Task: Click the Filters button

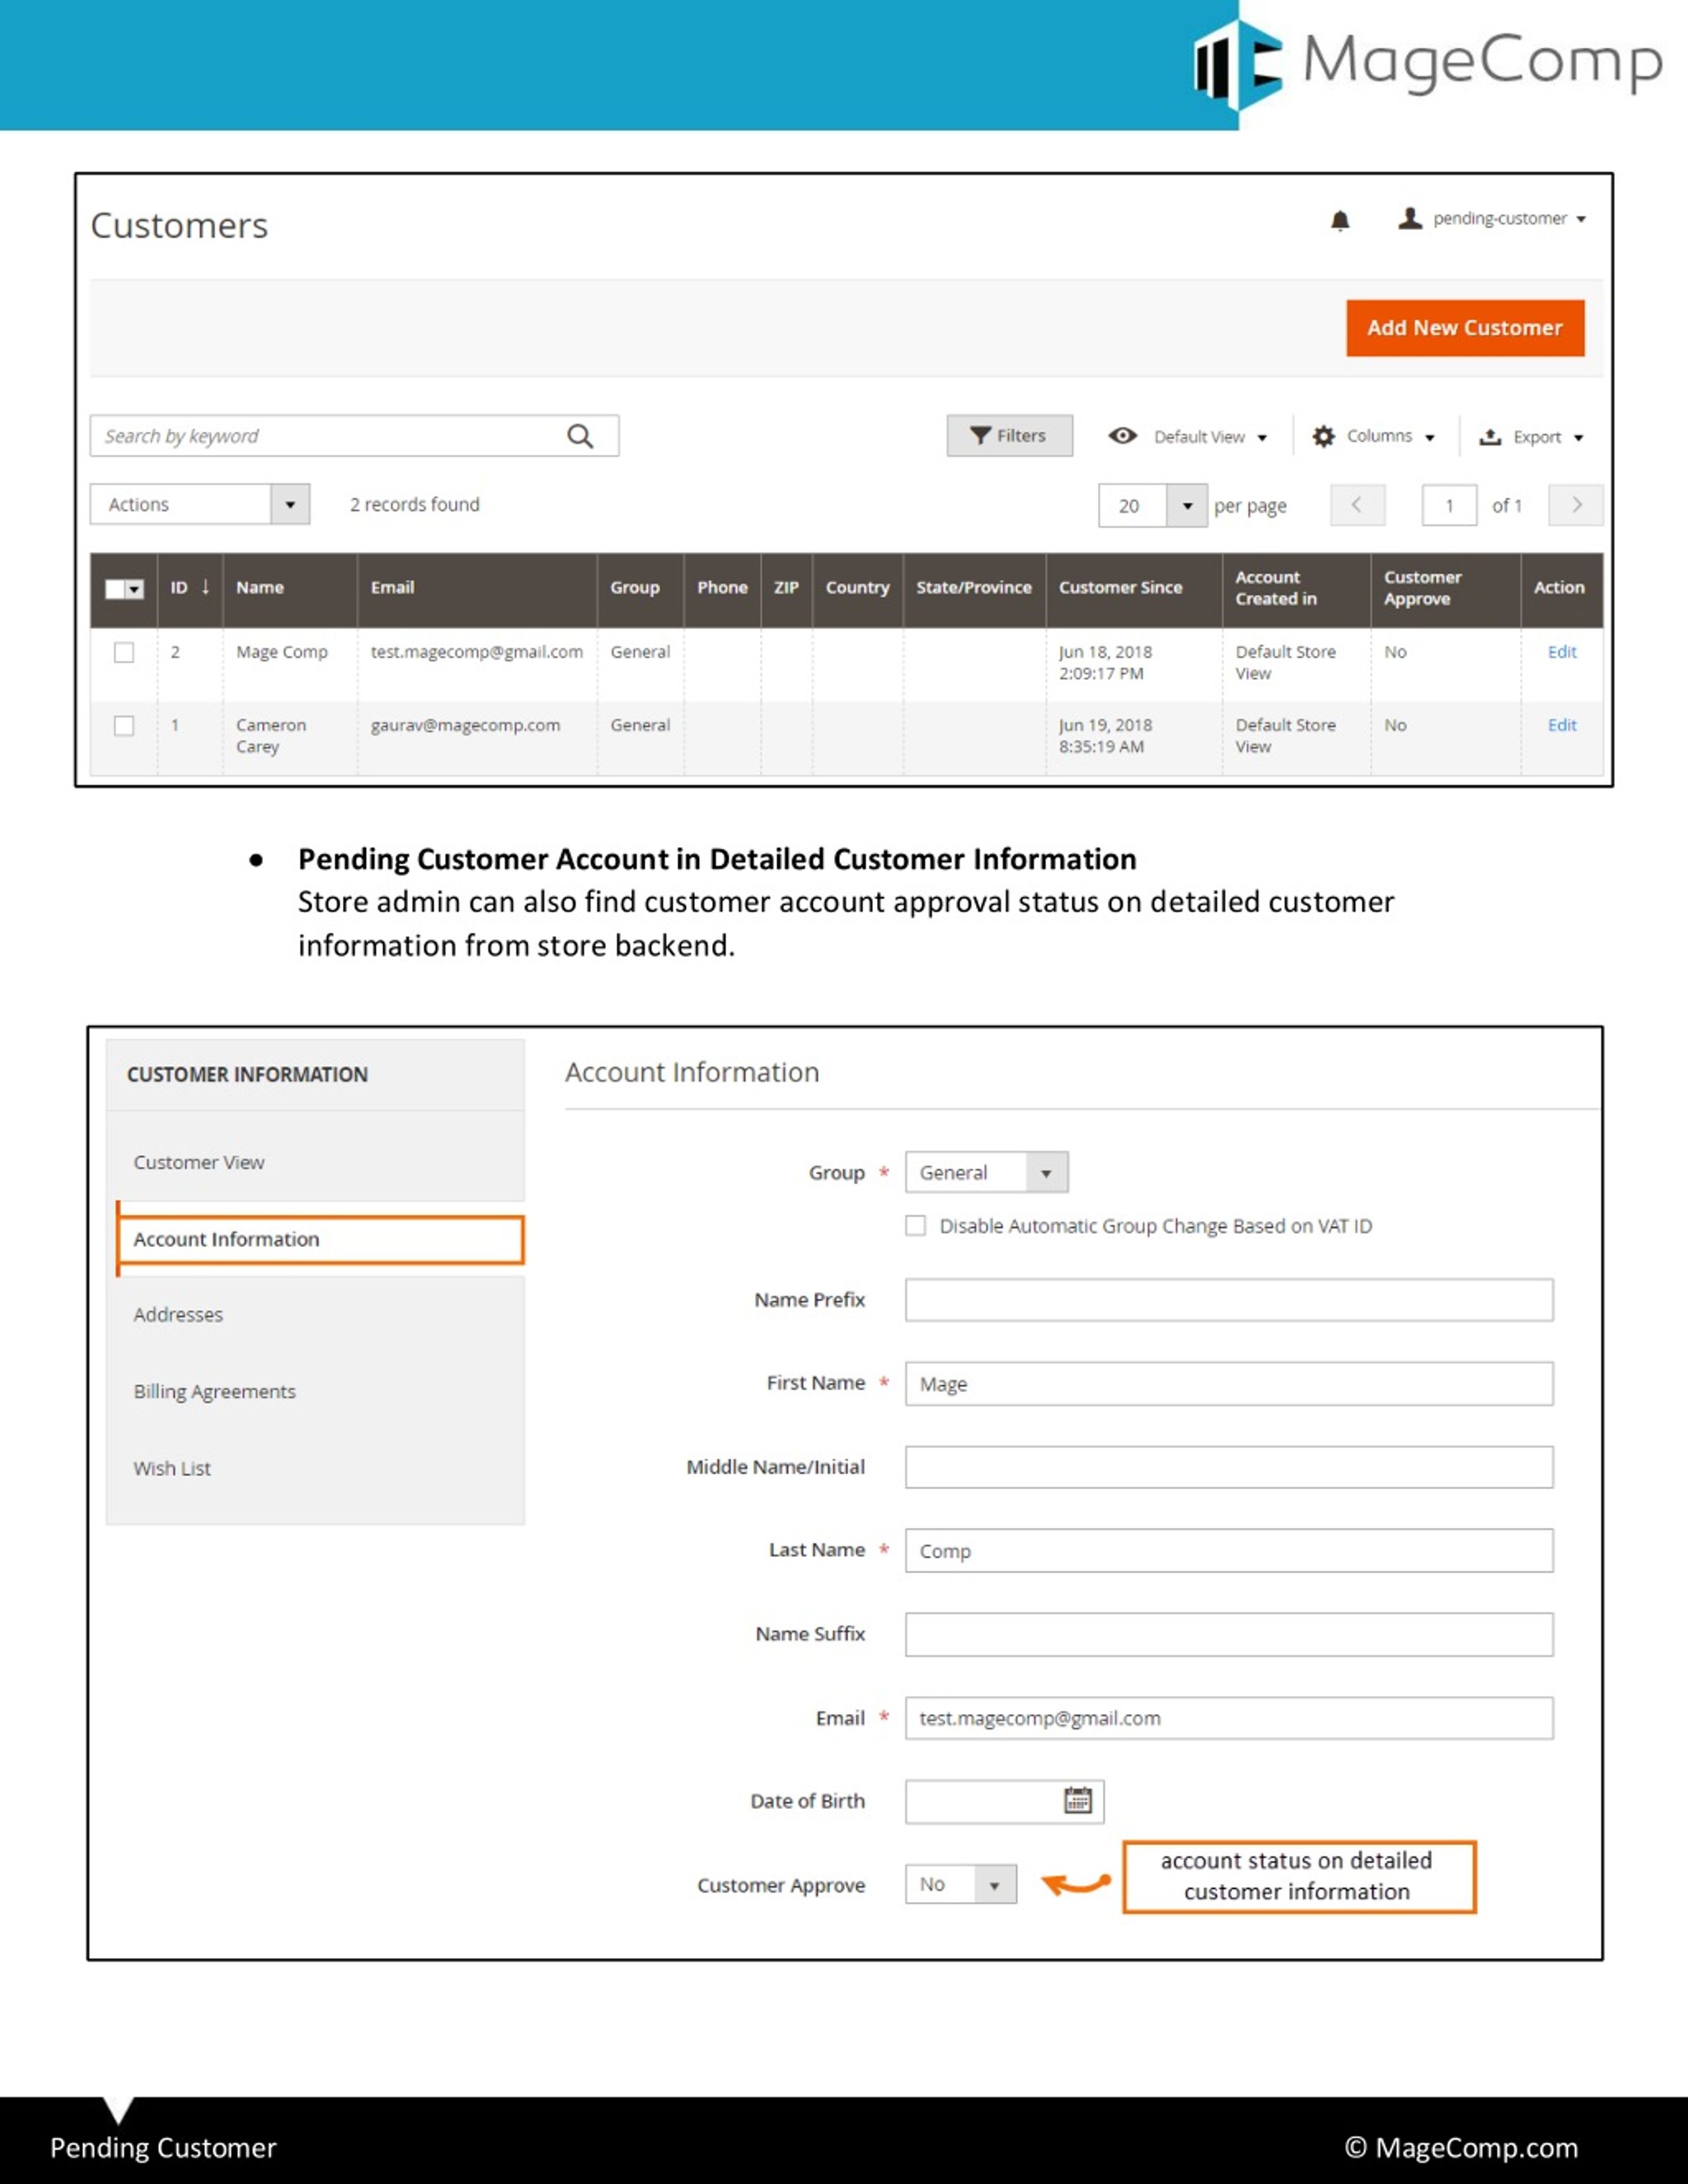Action: 1009,436
